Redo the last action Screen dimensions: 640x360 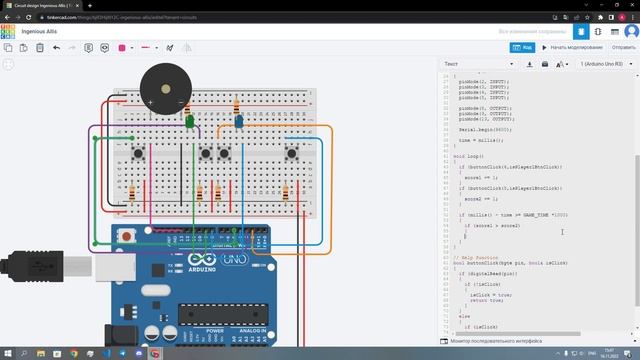(x=72, y=48)
